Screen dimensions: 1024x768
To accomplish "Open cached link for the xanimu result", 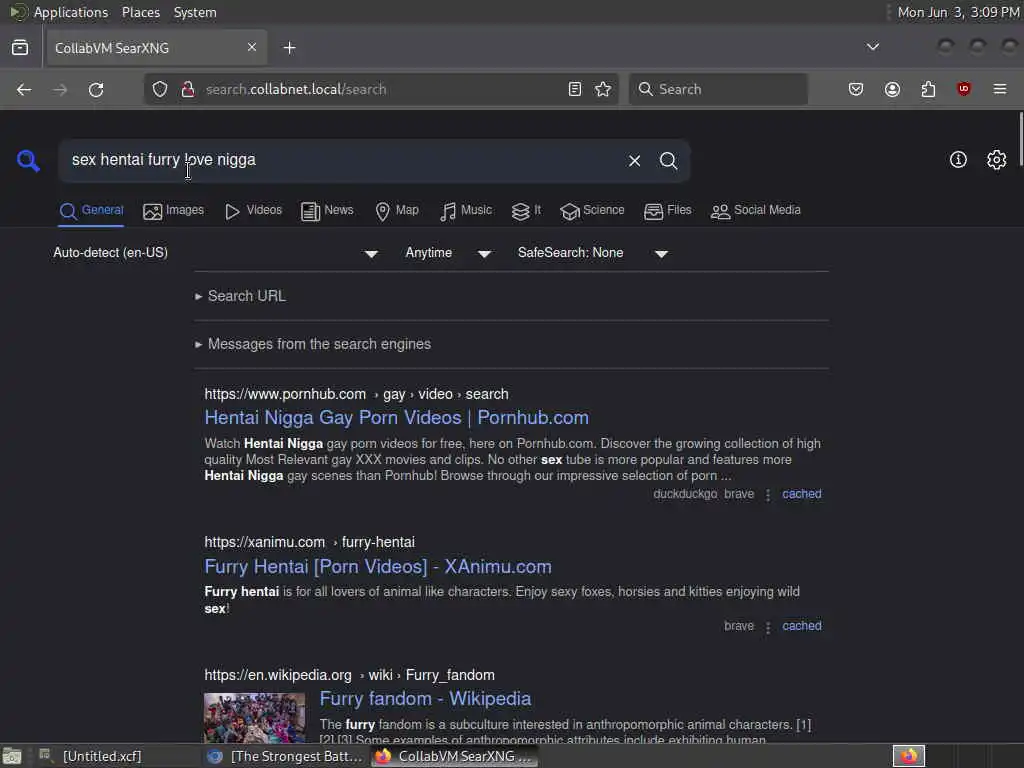I will pyautogui.click(x=802, y=626).
